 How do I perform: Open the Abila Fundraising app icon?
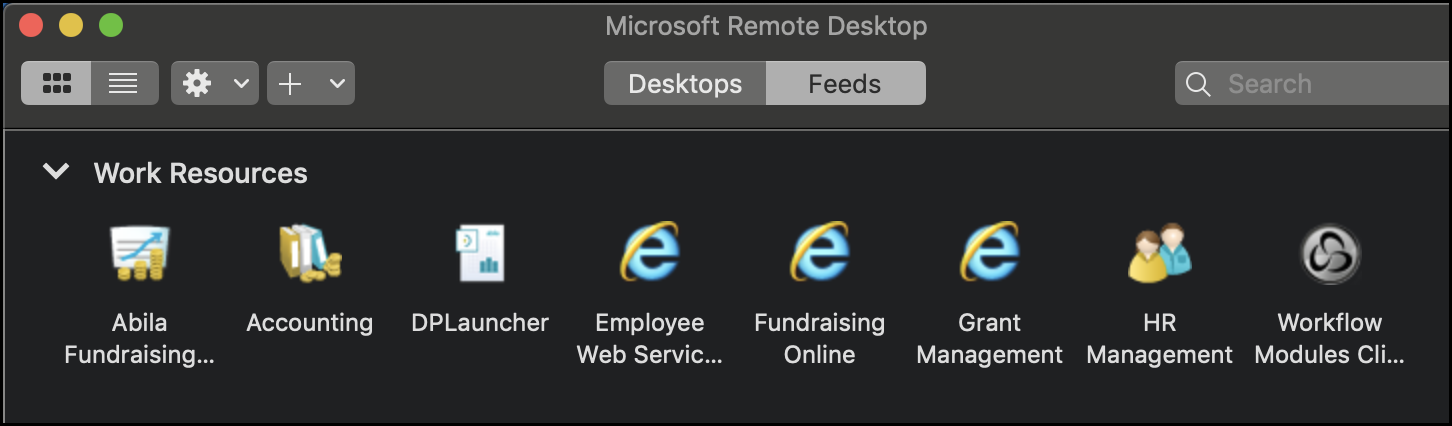pyautogui.click(x=139, y=253)
